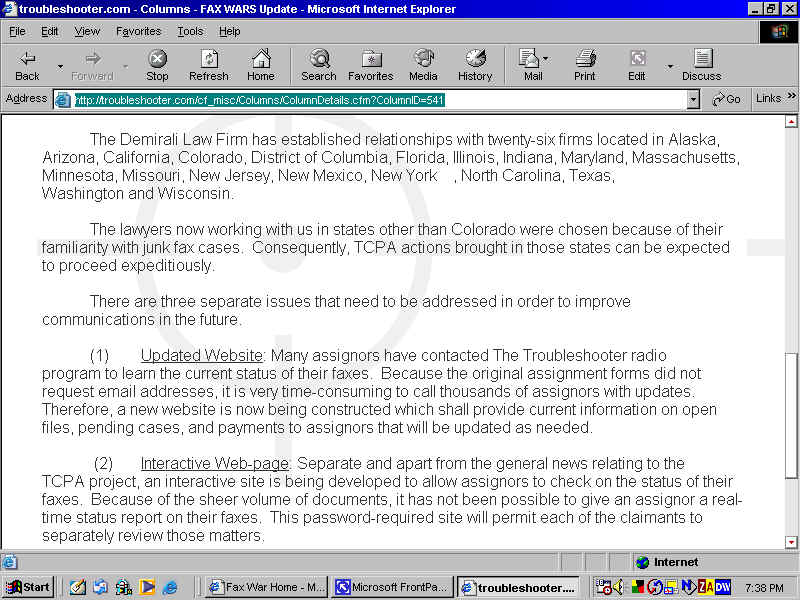
Task: Open the File menu
Action: (x=17, y=32)
